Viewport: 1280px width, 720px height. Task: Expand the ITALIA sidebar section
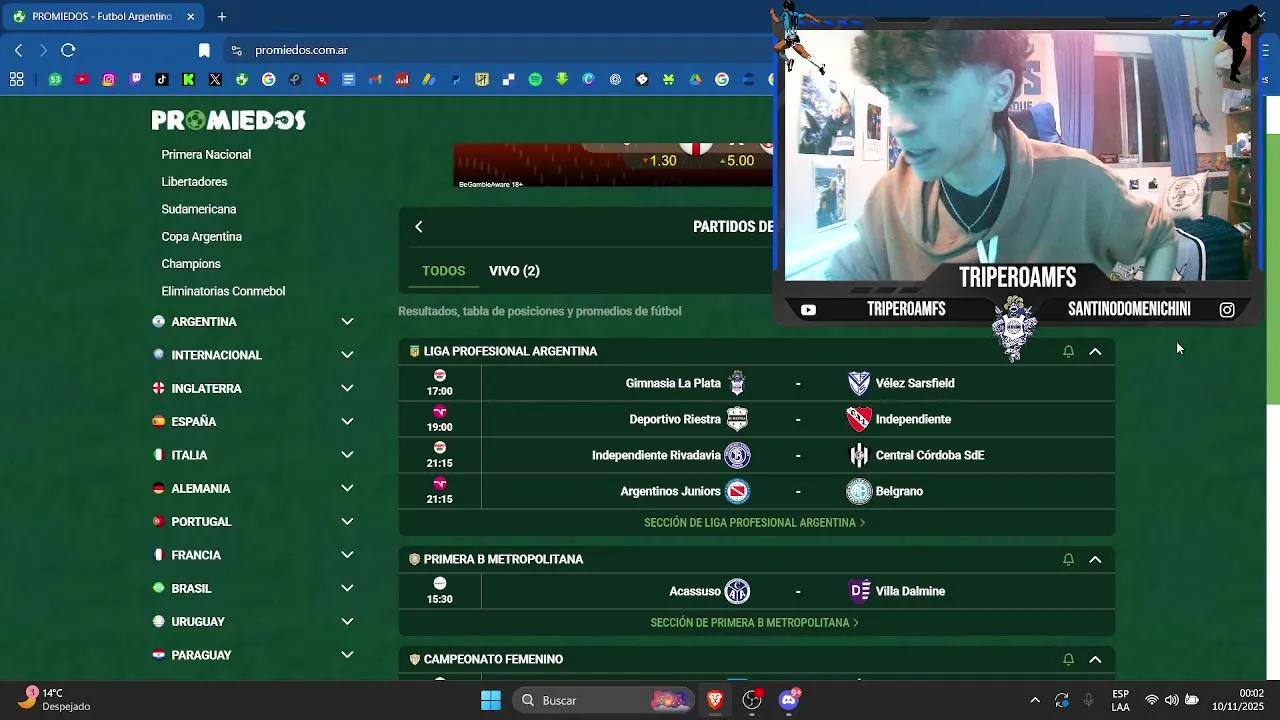[347, 455]
